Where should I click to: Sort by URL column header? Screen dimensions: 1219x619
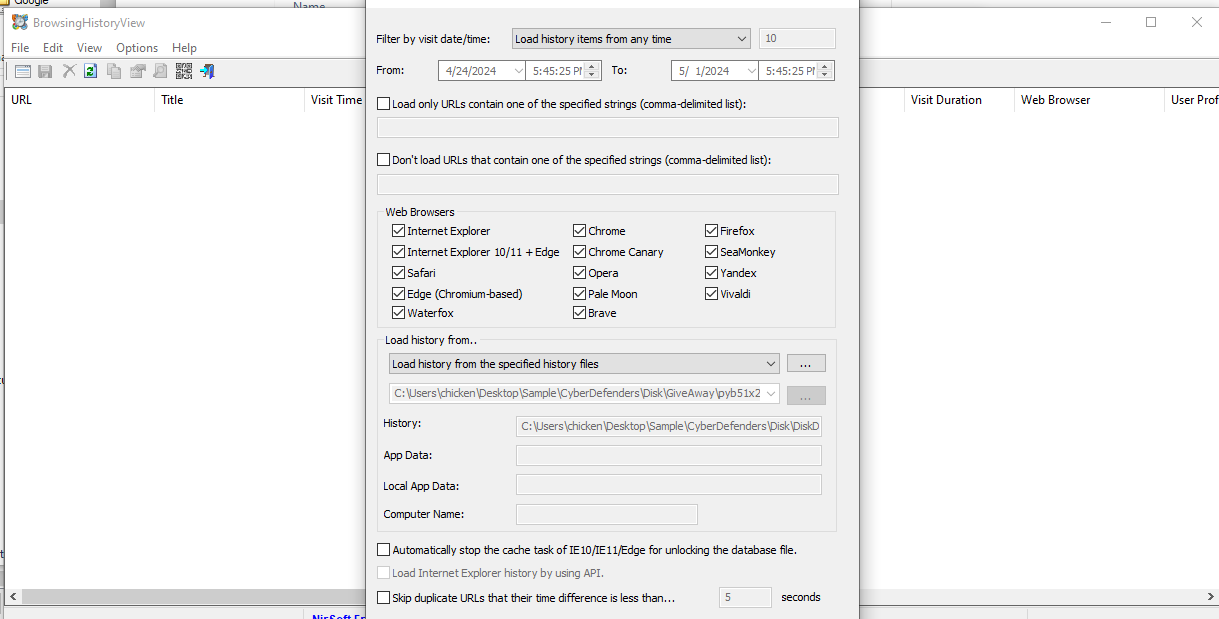[x=79, y=100]
